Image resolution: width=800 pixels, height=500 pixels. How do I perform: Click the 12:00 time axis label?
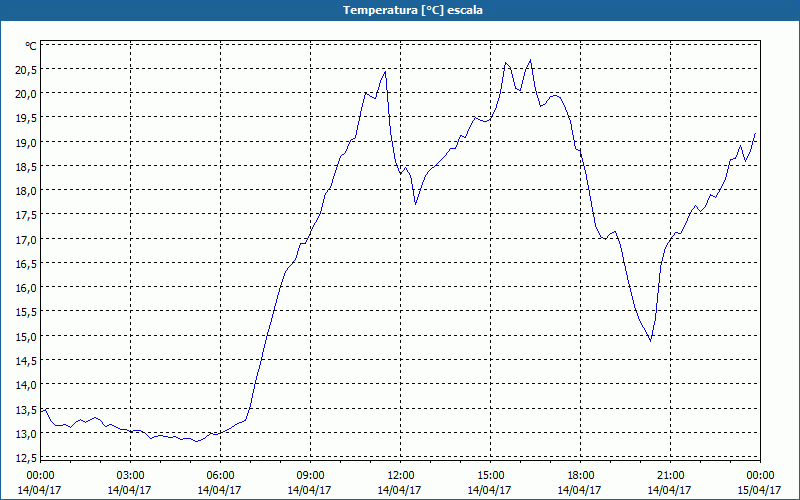point(400,476)
